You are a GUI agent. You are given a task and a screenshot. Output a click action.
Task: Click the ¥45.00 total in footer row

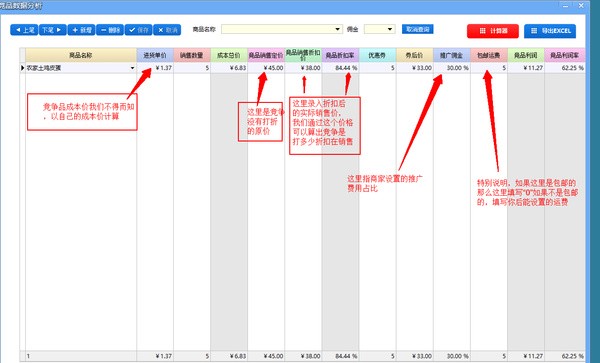266,356
